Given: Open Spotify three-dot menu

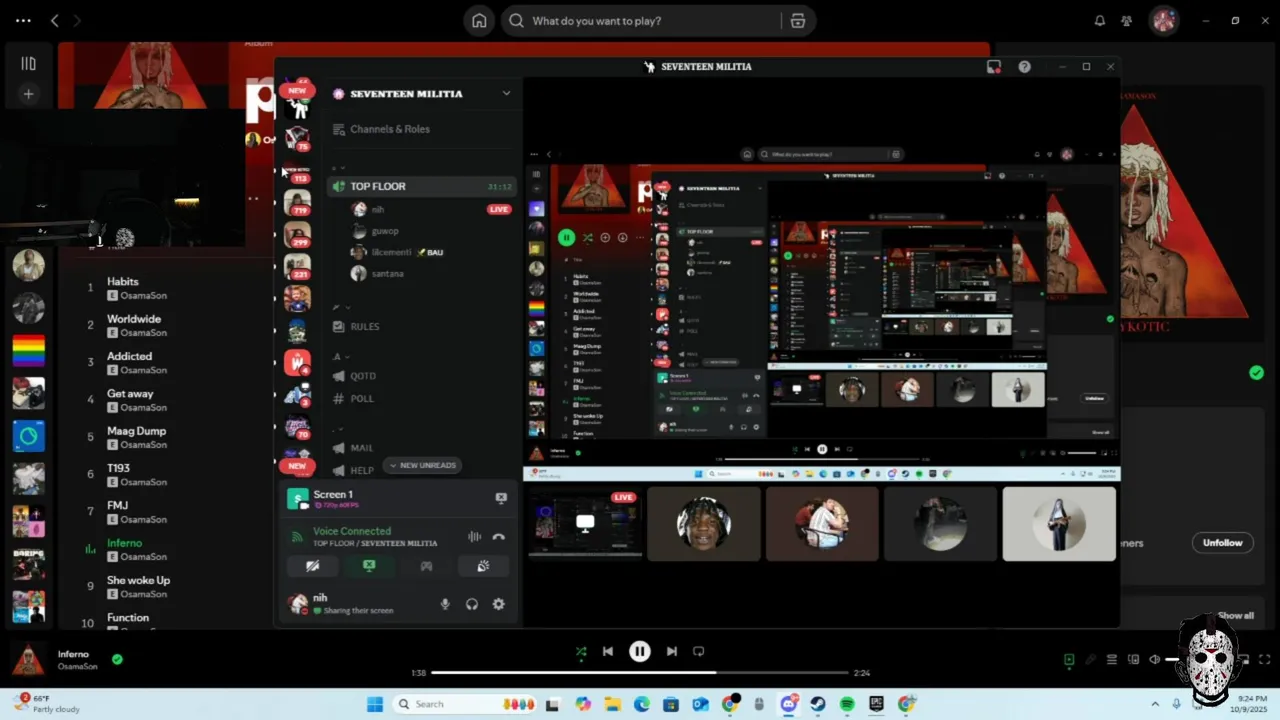Looking at the screenshot, I should (23, 21).
